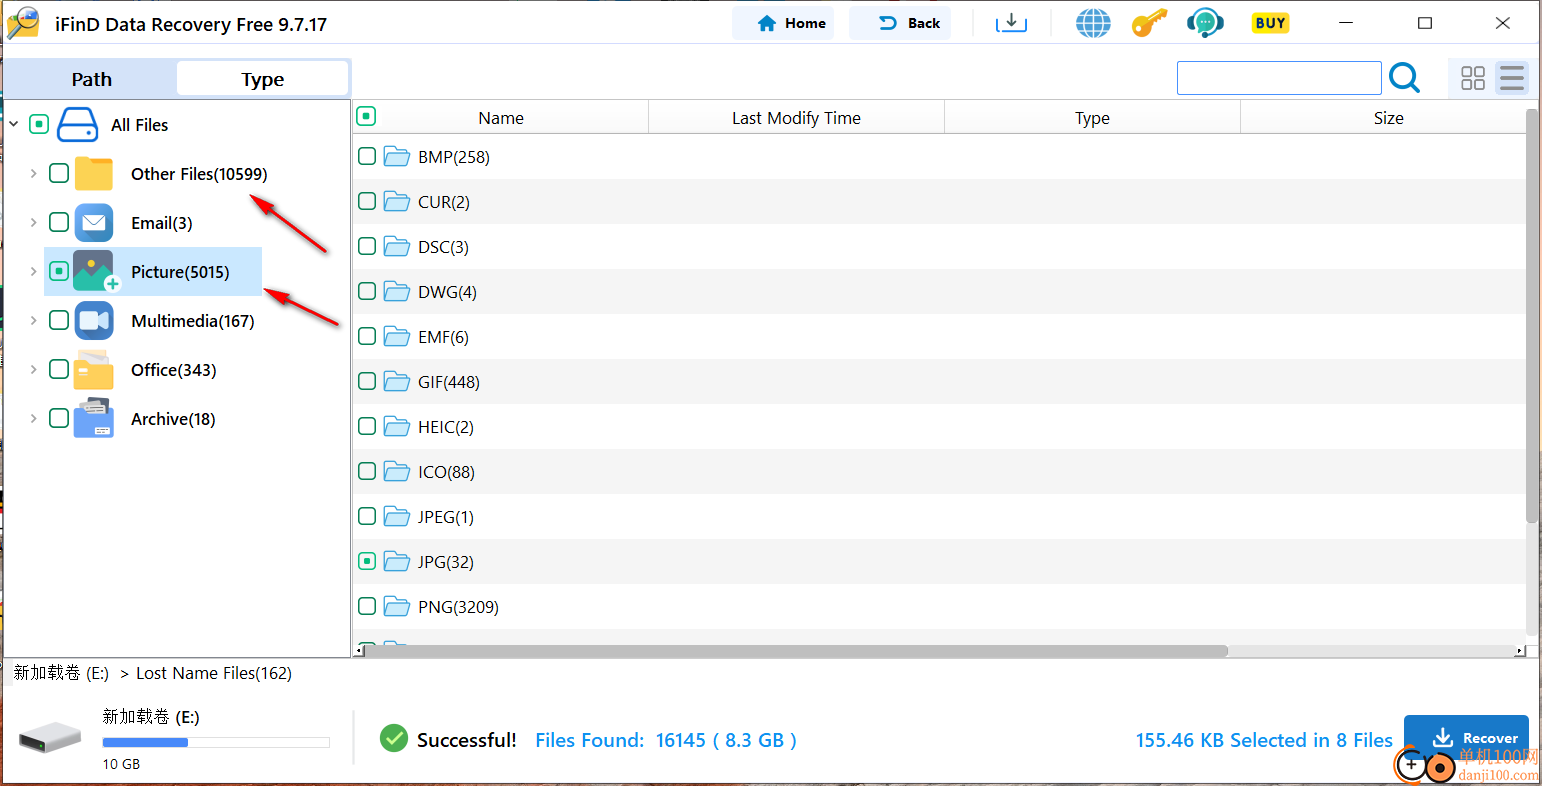
Task: Click the 新加载卷 (E:) breadcrumb
Action: point(61,673)
